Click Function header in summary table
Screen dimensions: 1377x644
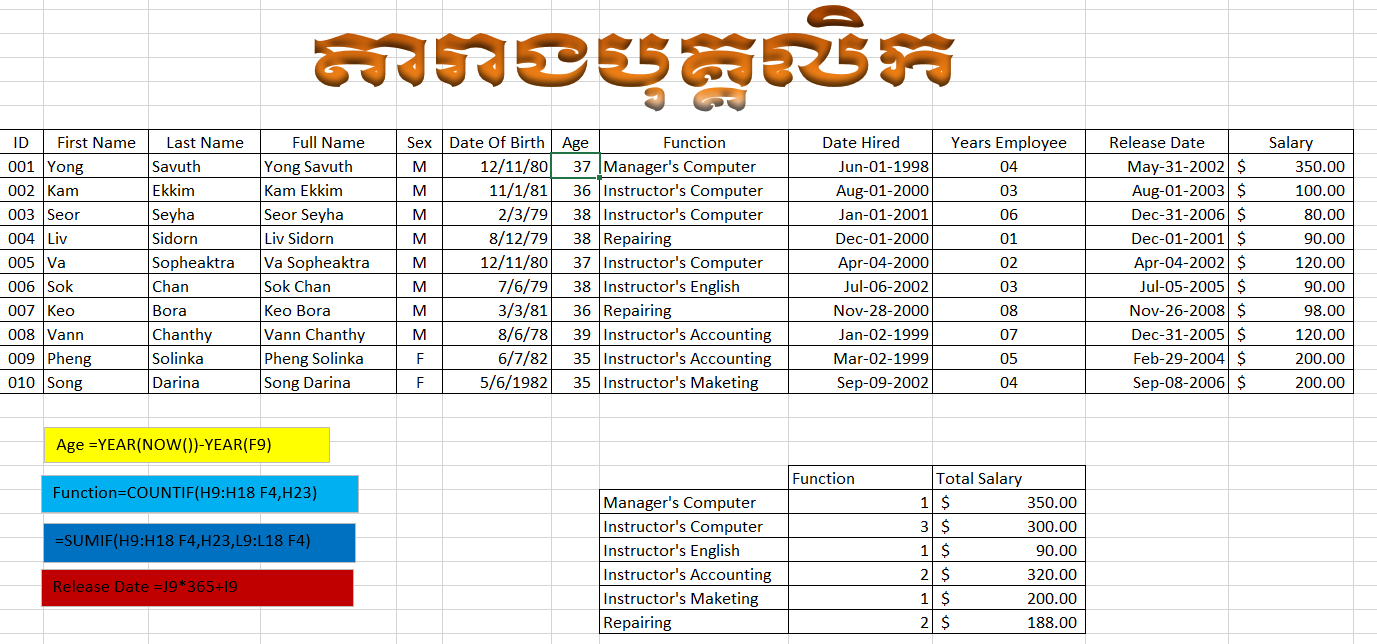tap(861, 478)
